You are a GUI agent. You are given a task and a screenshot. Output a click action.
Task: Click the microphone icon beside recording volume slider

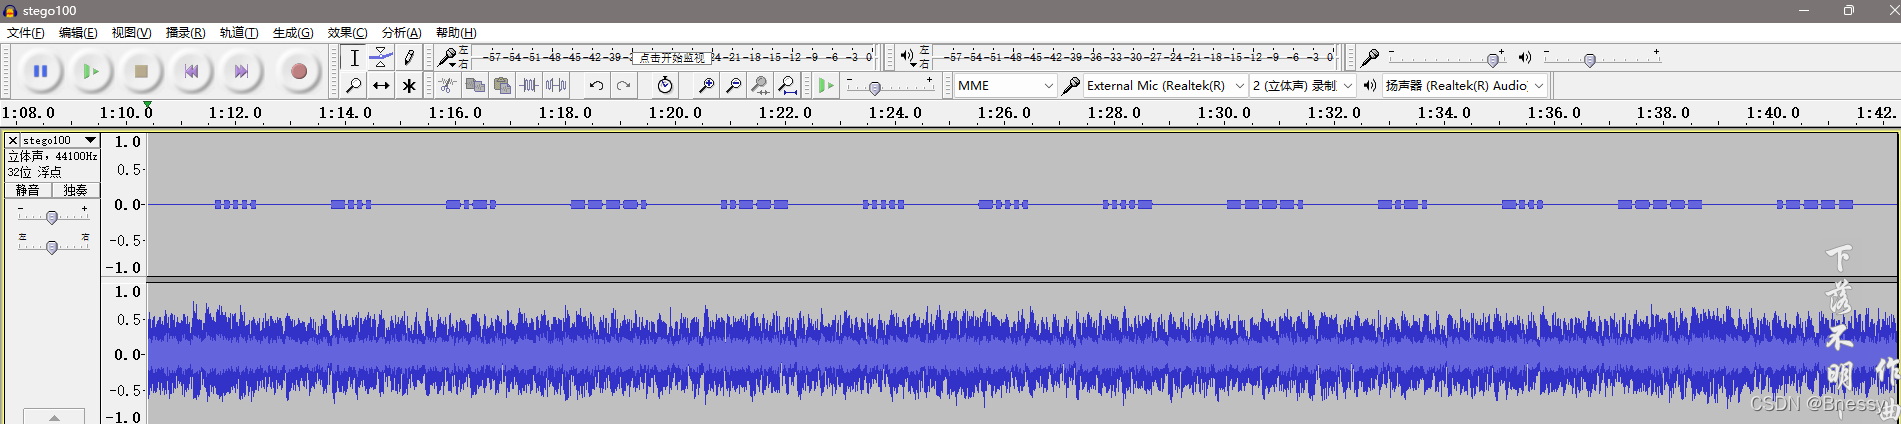[1370, 58]
